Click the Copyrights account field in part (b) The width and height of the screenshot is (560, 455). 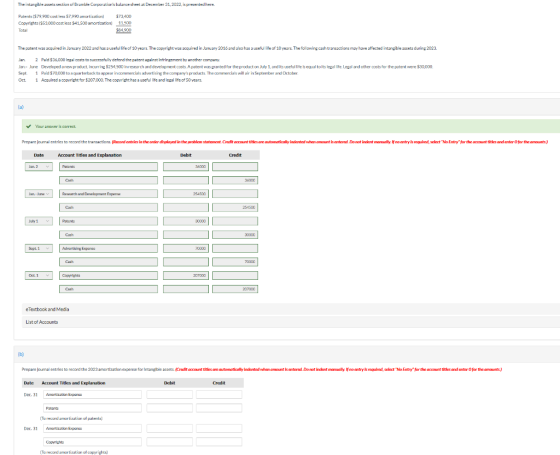coord(92,442)
